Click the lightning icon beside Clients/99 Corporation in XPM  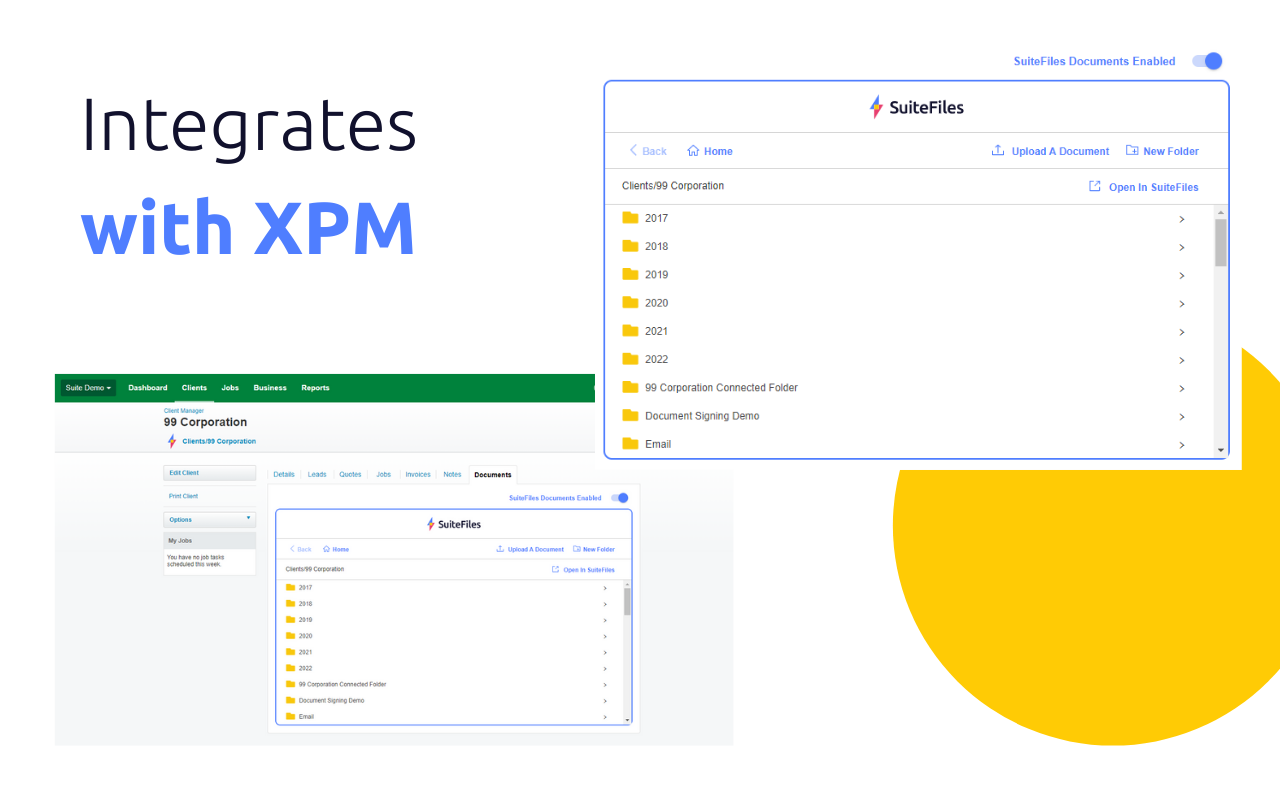click(x=172, y=441)
